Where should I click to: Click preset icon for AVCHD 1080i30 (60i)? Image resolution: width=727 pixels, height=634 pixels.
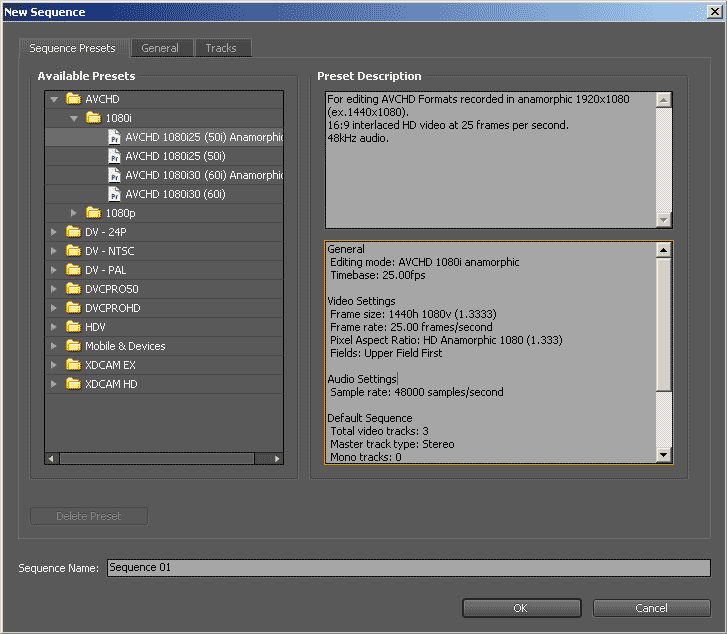[x=114, y=194]
